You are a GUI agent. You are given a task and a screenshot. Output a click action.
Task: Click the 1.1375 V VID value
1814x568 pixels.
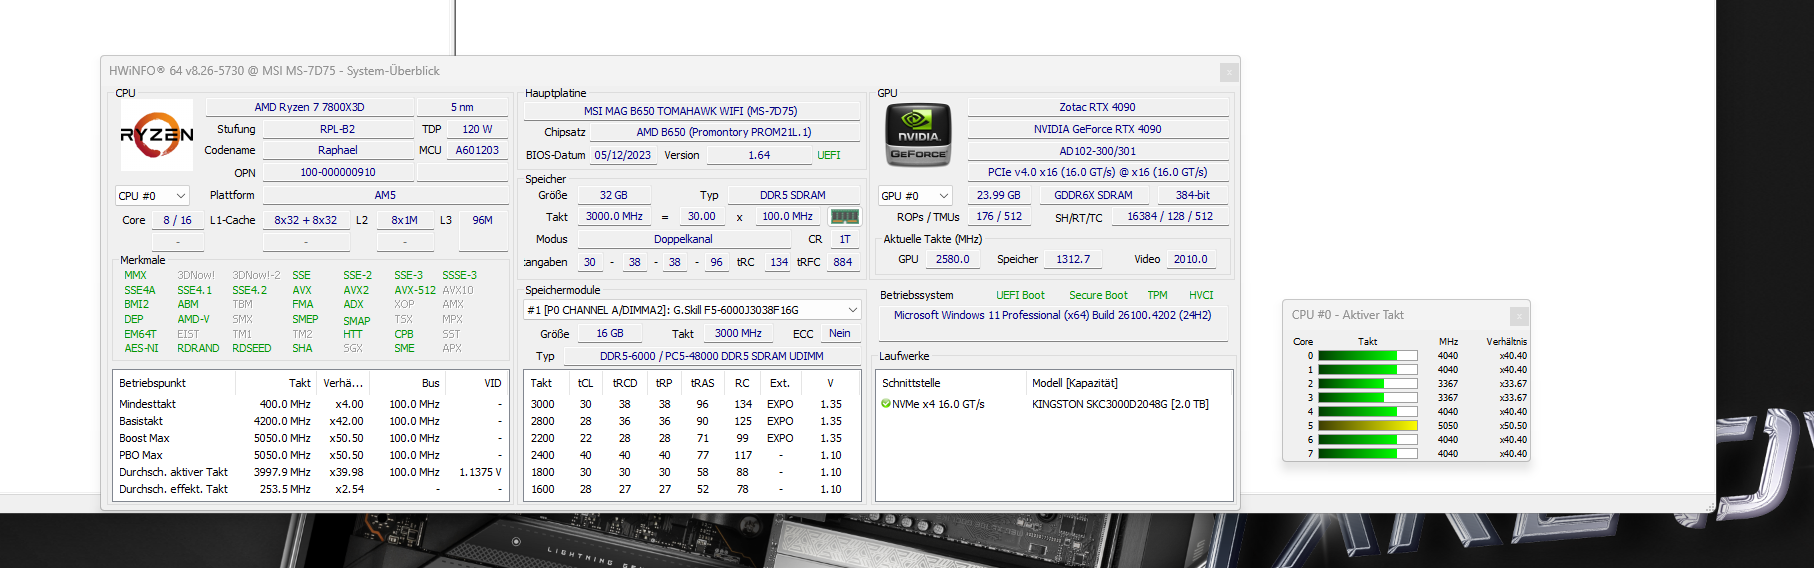pos(480,472)
